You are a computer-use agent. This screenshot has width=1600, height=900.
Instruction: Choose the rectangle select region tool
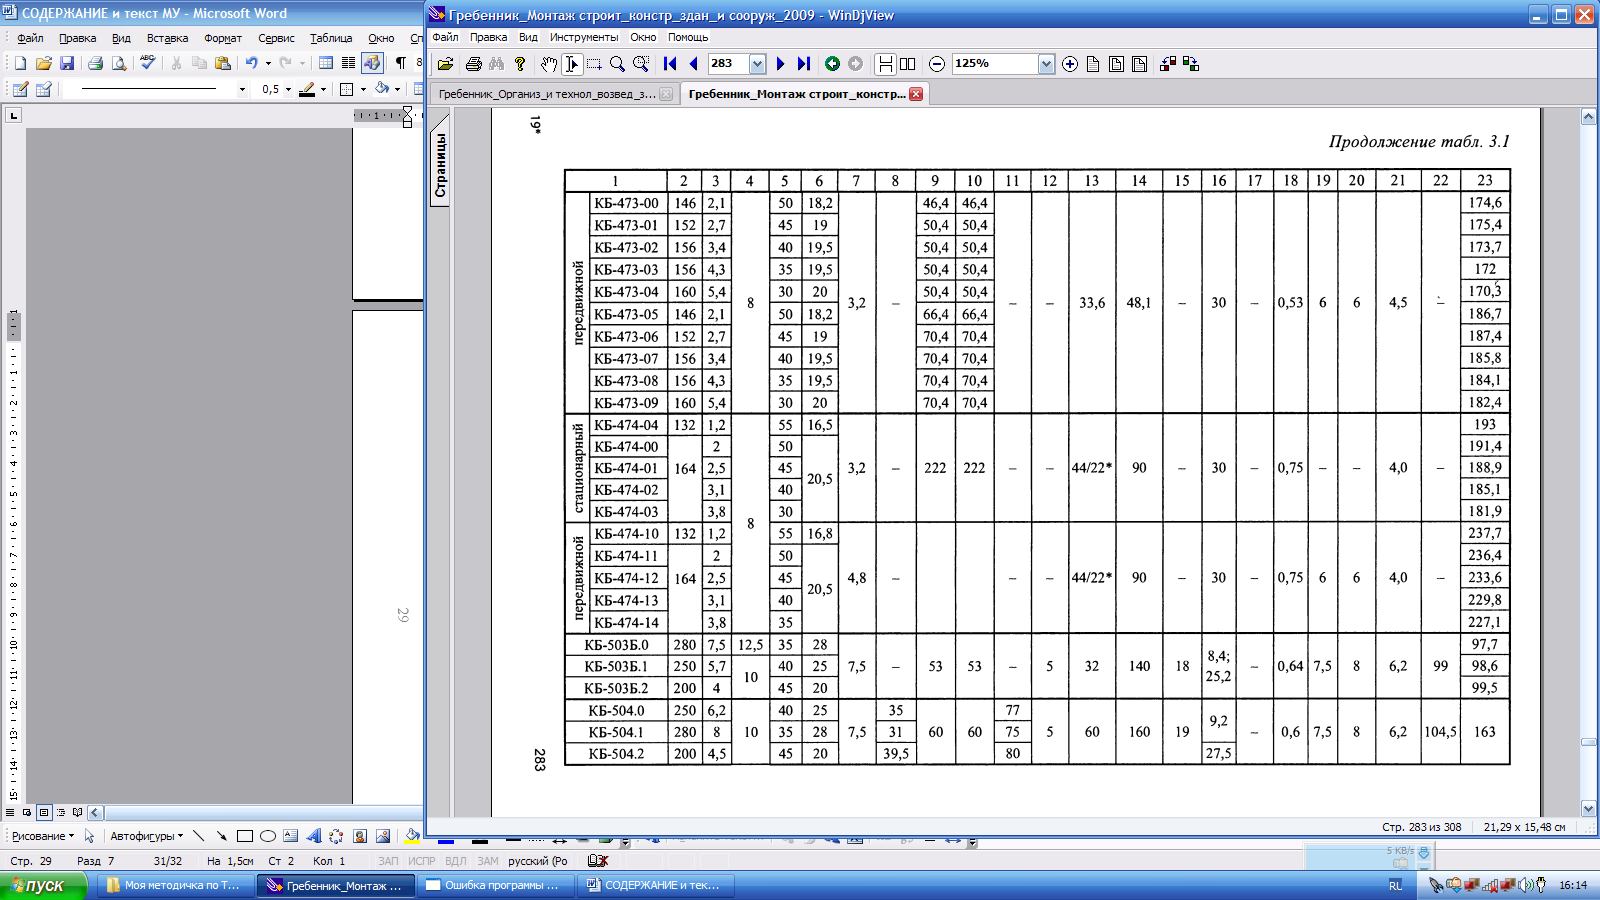594,64
